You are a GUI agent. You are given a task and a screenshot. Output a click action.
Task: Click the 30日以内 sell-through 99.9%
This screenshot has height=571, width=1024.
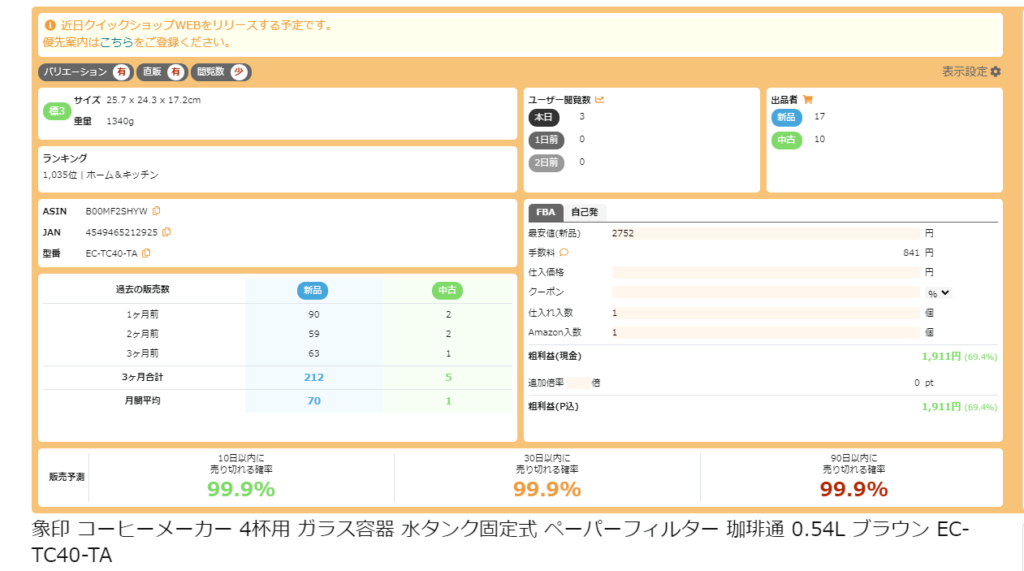[547, 489]
